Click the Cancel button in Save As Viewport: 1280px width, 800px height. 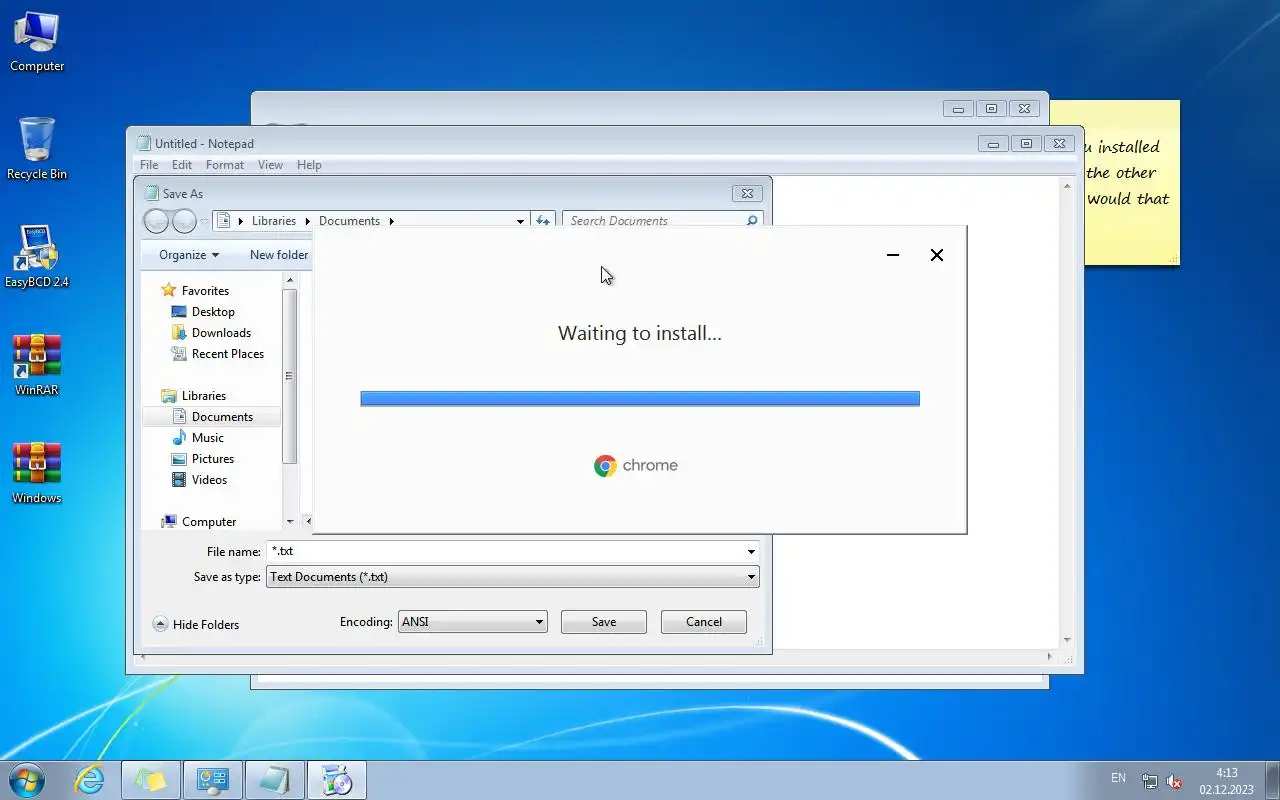tap(704, 622)
